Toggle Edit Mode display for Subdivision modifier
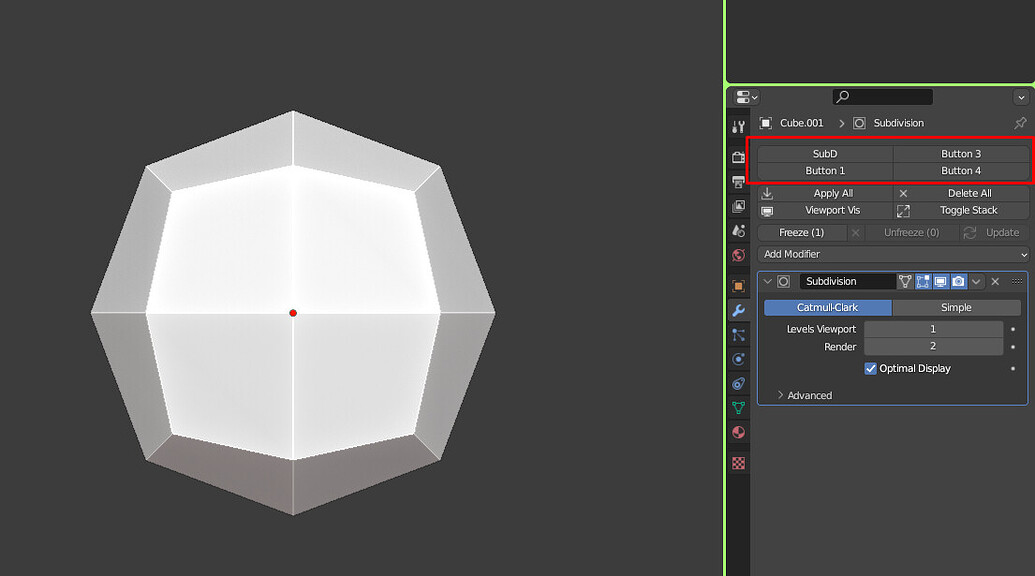 (x=923, y=281)
